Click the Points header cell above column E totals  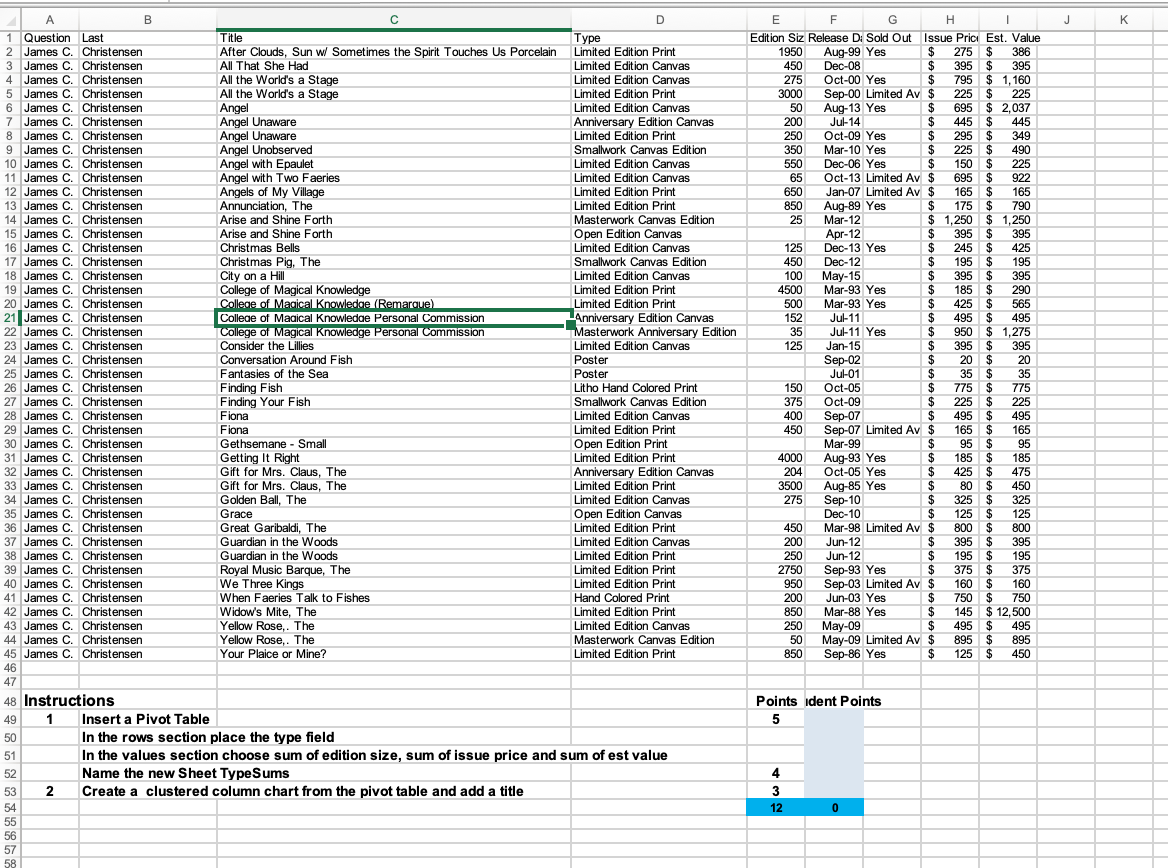[775, 700]
